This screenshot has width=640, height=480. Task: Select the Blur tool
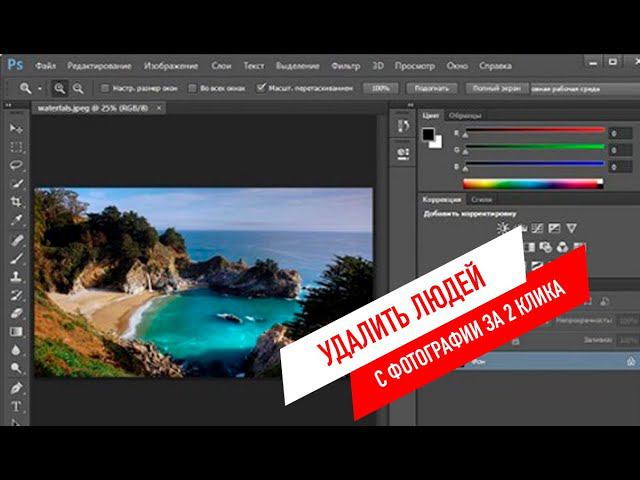[x=16, y=350]
